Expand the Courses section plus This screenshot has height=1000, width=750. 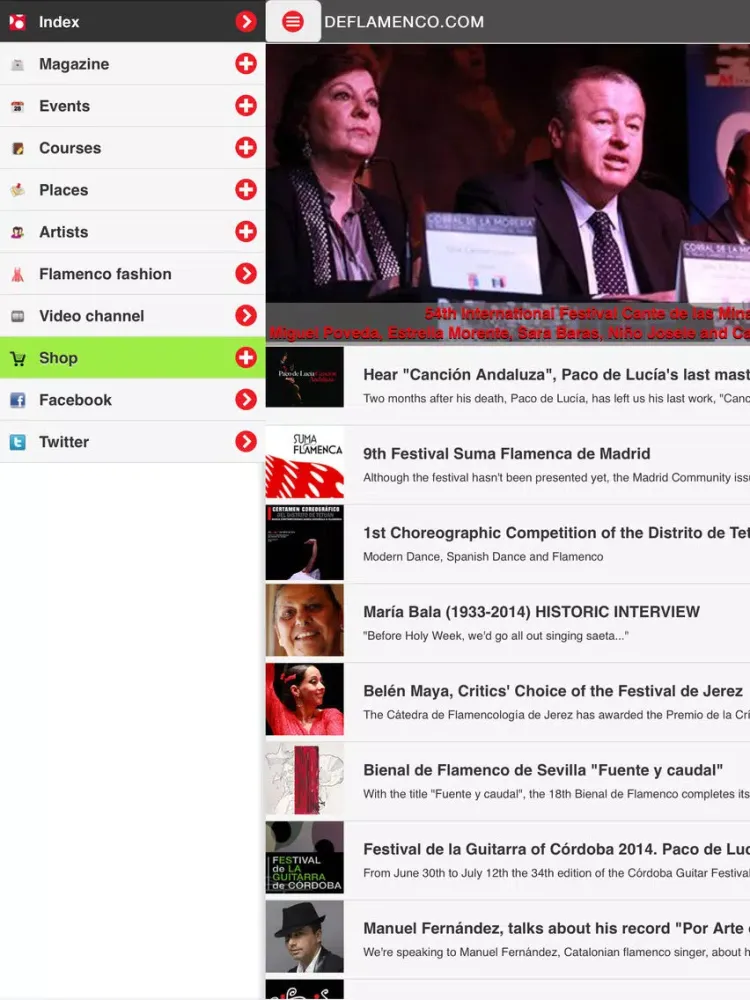(x=246, y=148)
